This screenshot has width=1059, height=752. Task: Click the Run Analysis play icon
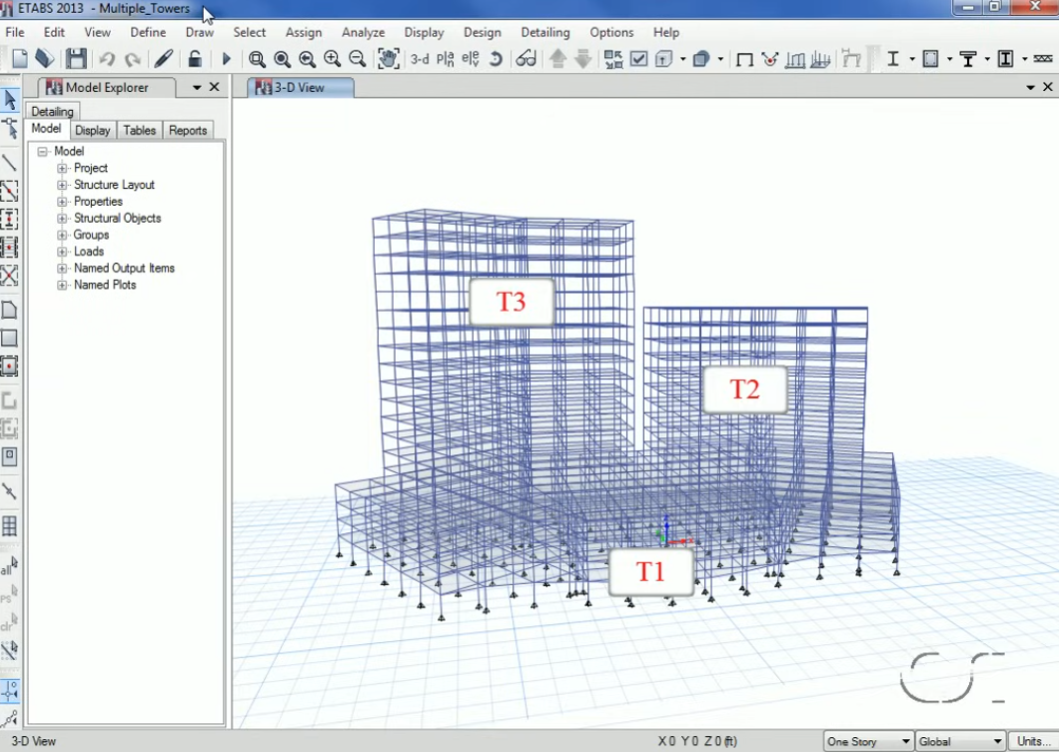coord(226,59)
